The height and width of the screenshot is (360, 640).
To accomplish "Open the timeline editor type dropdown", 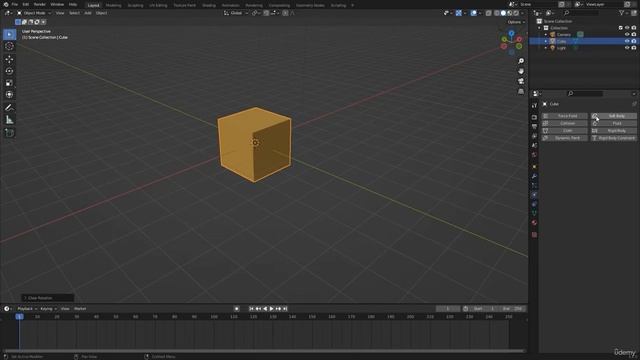I will [7, 309].
